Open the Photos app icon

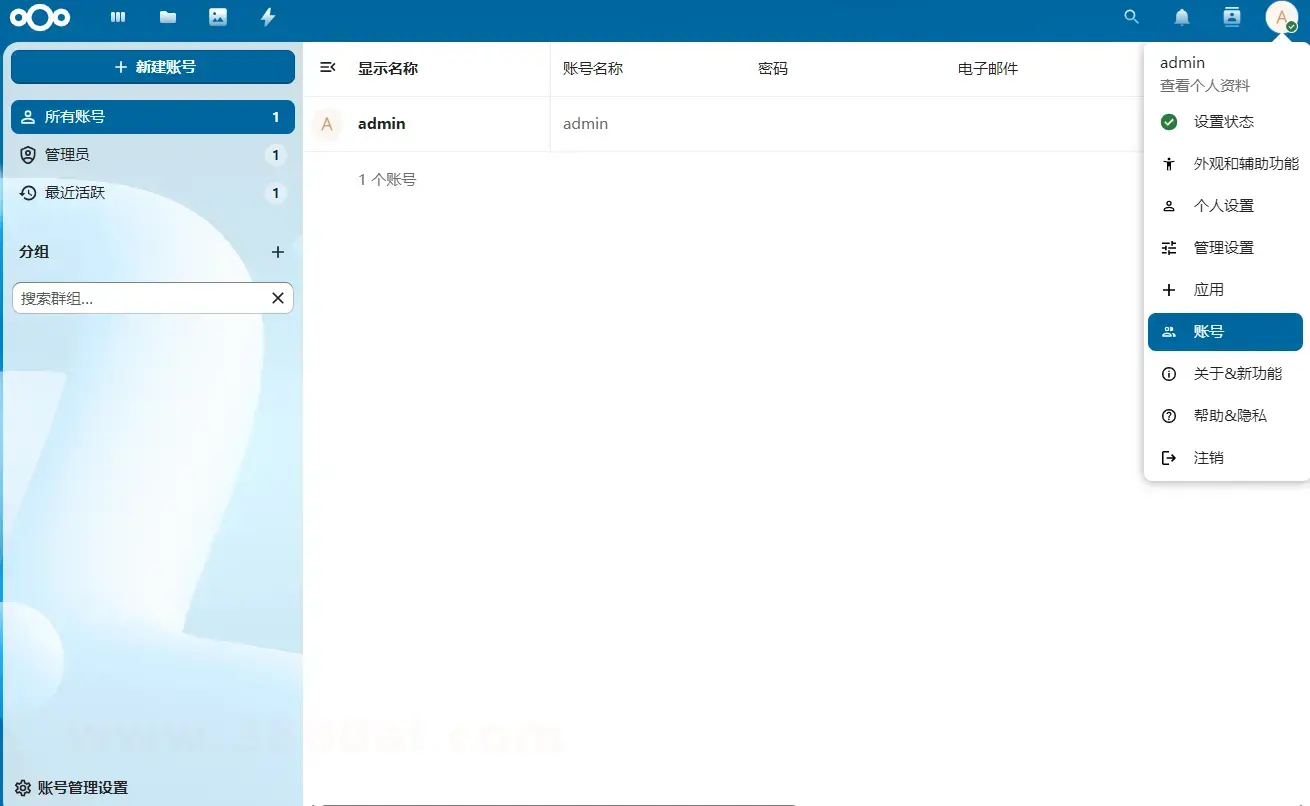pos(218,17)
